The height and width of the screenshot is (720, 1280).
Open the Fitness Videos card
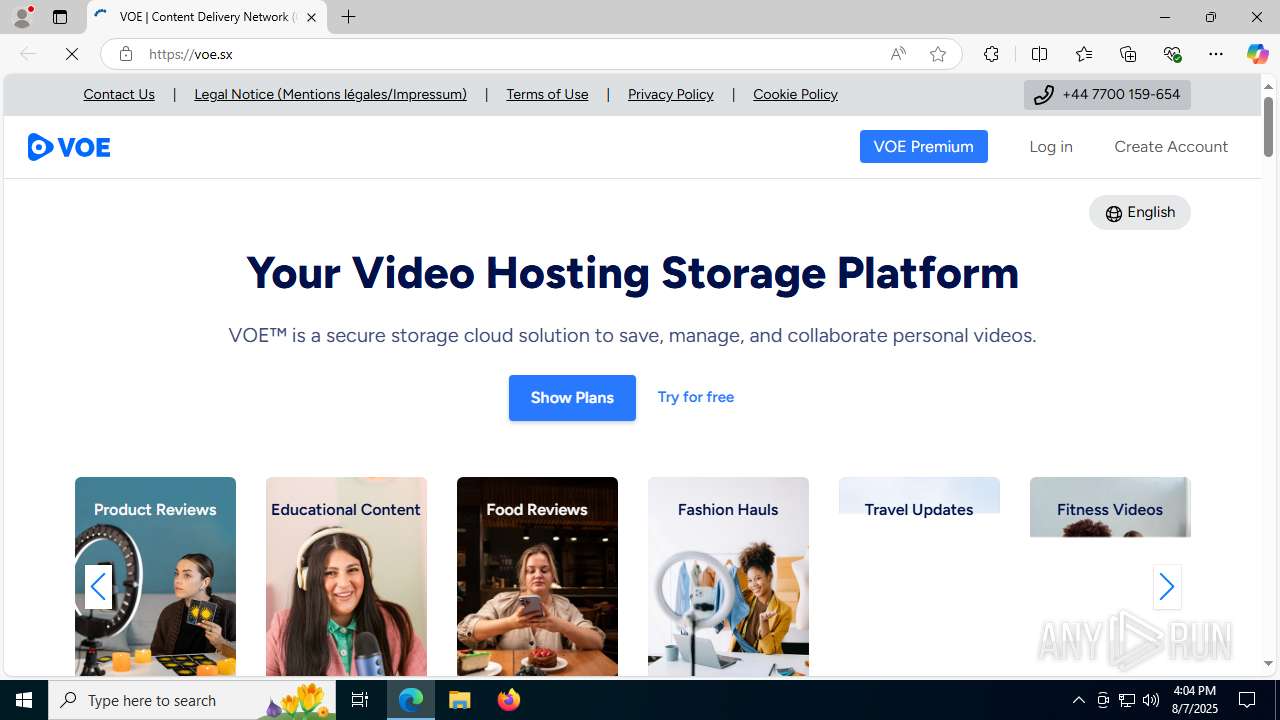1110,576
